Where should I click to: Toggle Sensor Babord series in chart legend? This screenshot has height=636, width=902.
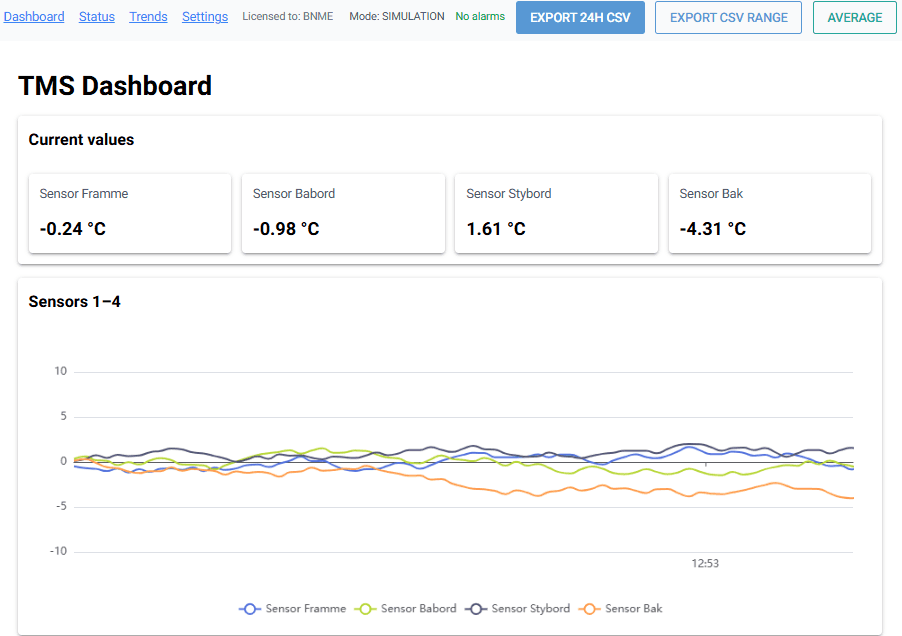[x=406, y=608]
